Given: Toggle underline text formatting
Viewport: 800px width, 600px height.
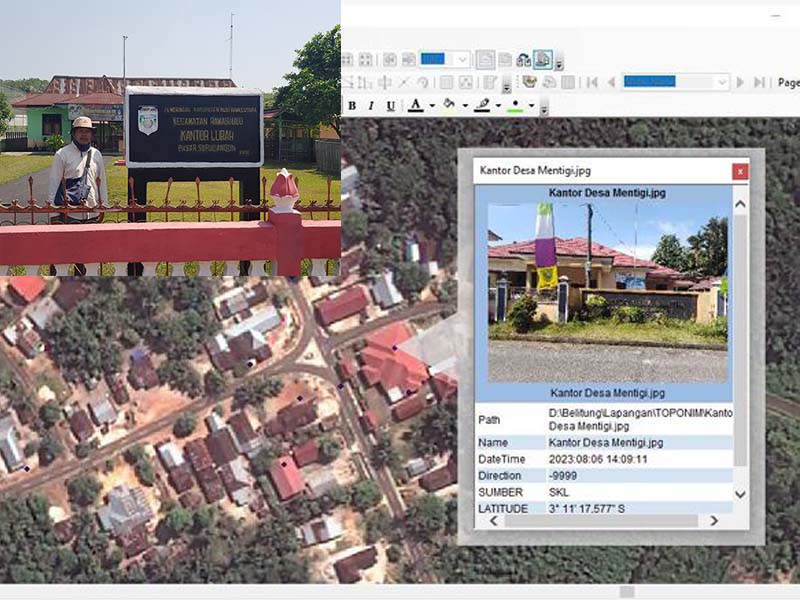Looking at the screenshot, I should tap(390, 106).
